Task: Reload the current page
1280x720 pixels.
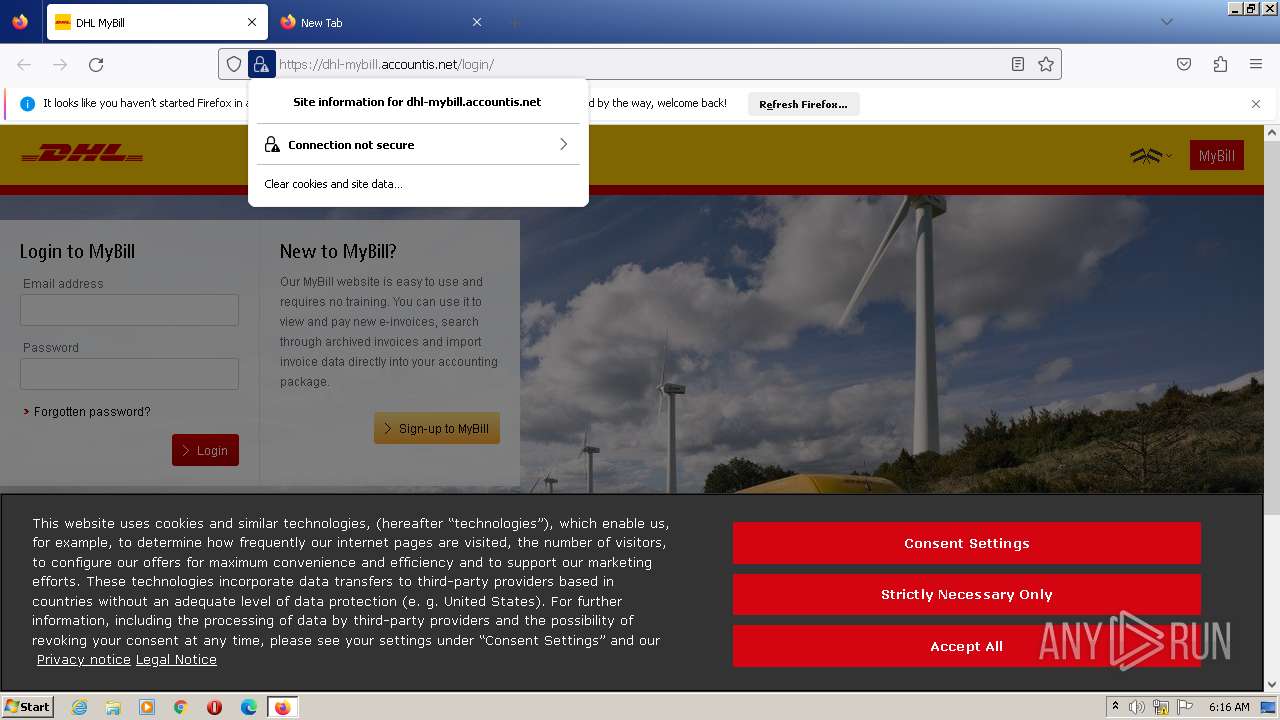Action: coord(96,64)
